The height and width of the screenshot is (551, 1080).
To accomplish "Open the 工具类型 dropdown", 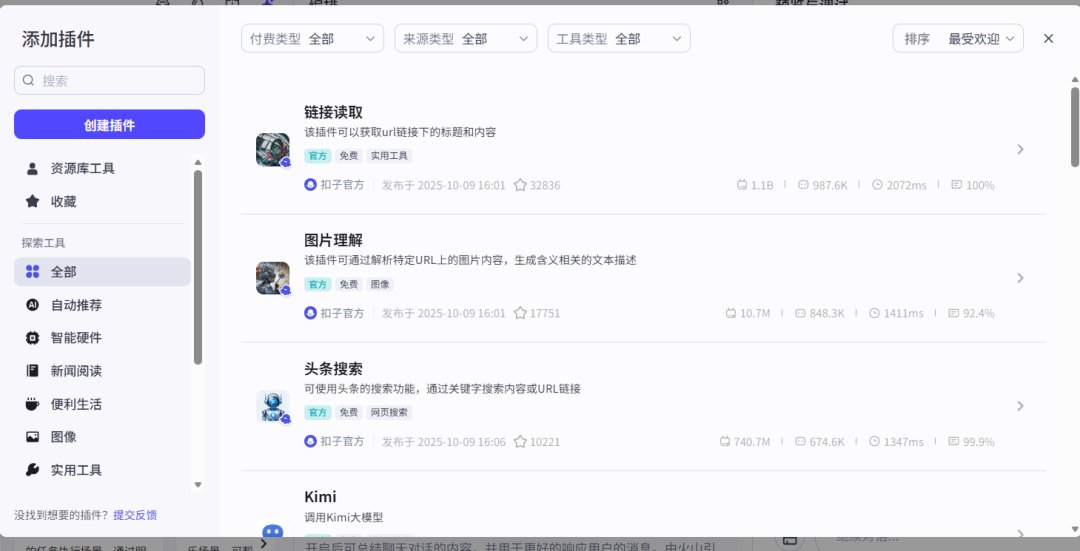I will click(x=619, y=39).
